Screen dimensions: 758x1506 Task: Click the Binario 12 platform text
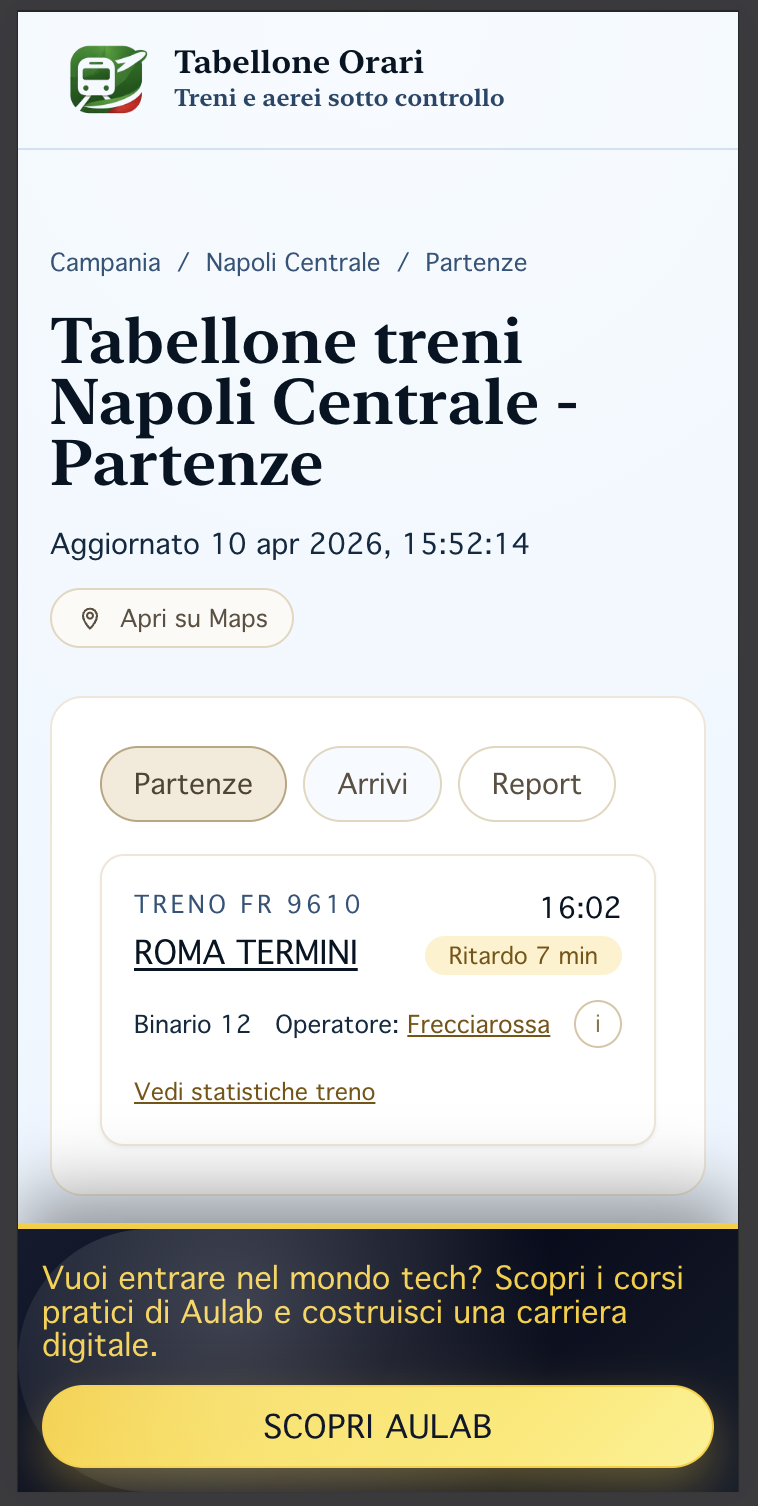tap(191, 1024)
